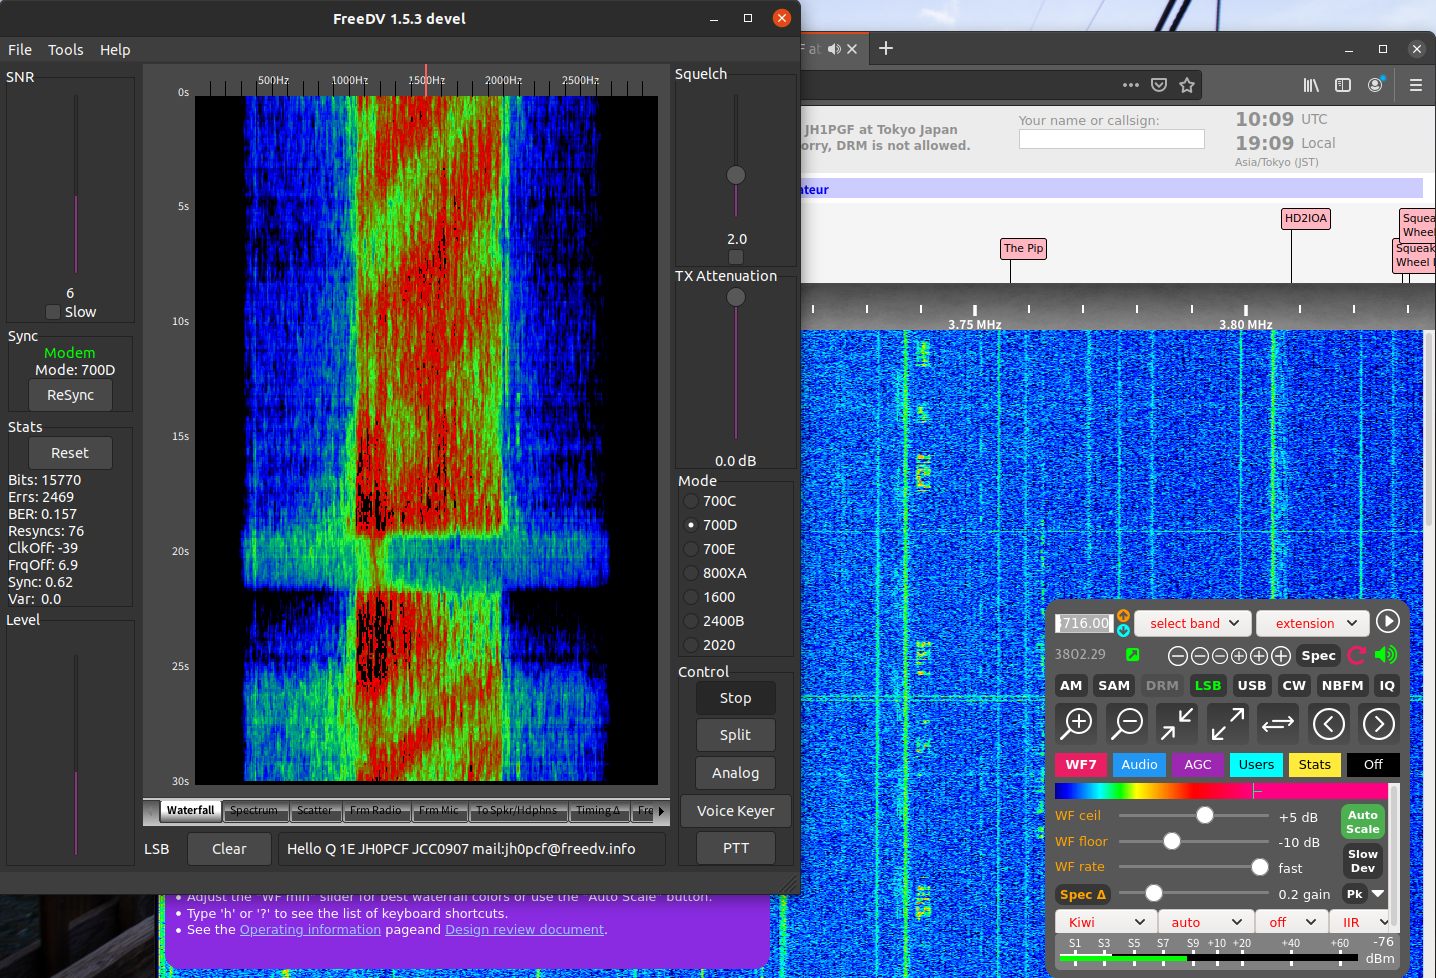Click the Voice Keyer button
The height and width of the screenshot is (978, 1436).
click(735, 811)
